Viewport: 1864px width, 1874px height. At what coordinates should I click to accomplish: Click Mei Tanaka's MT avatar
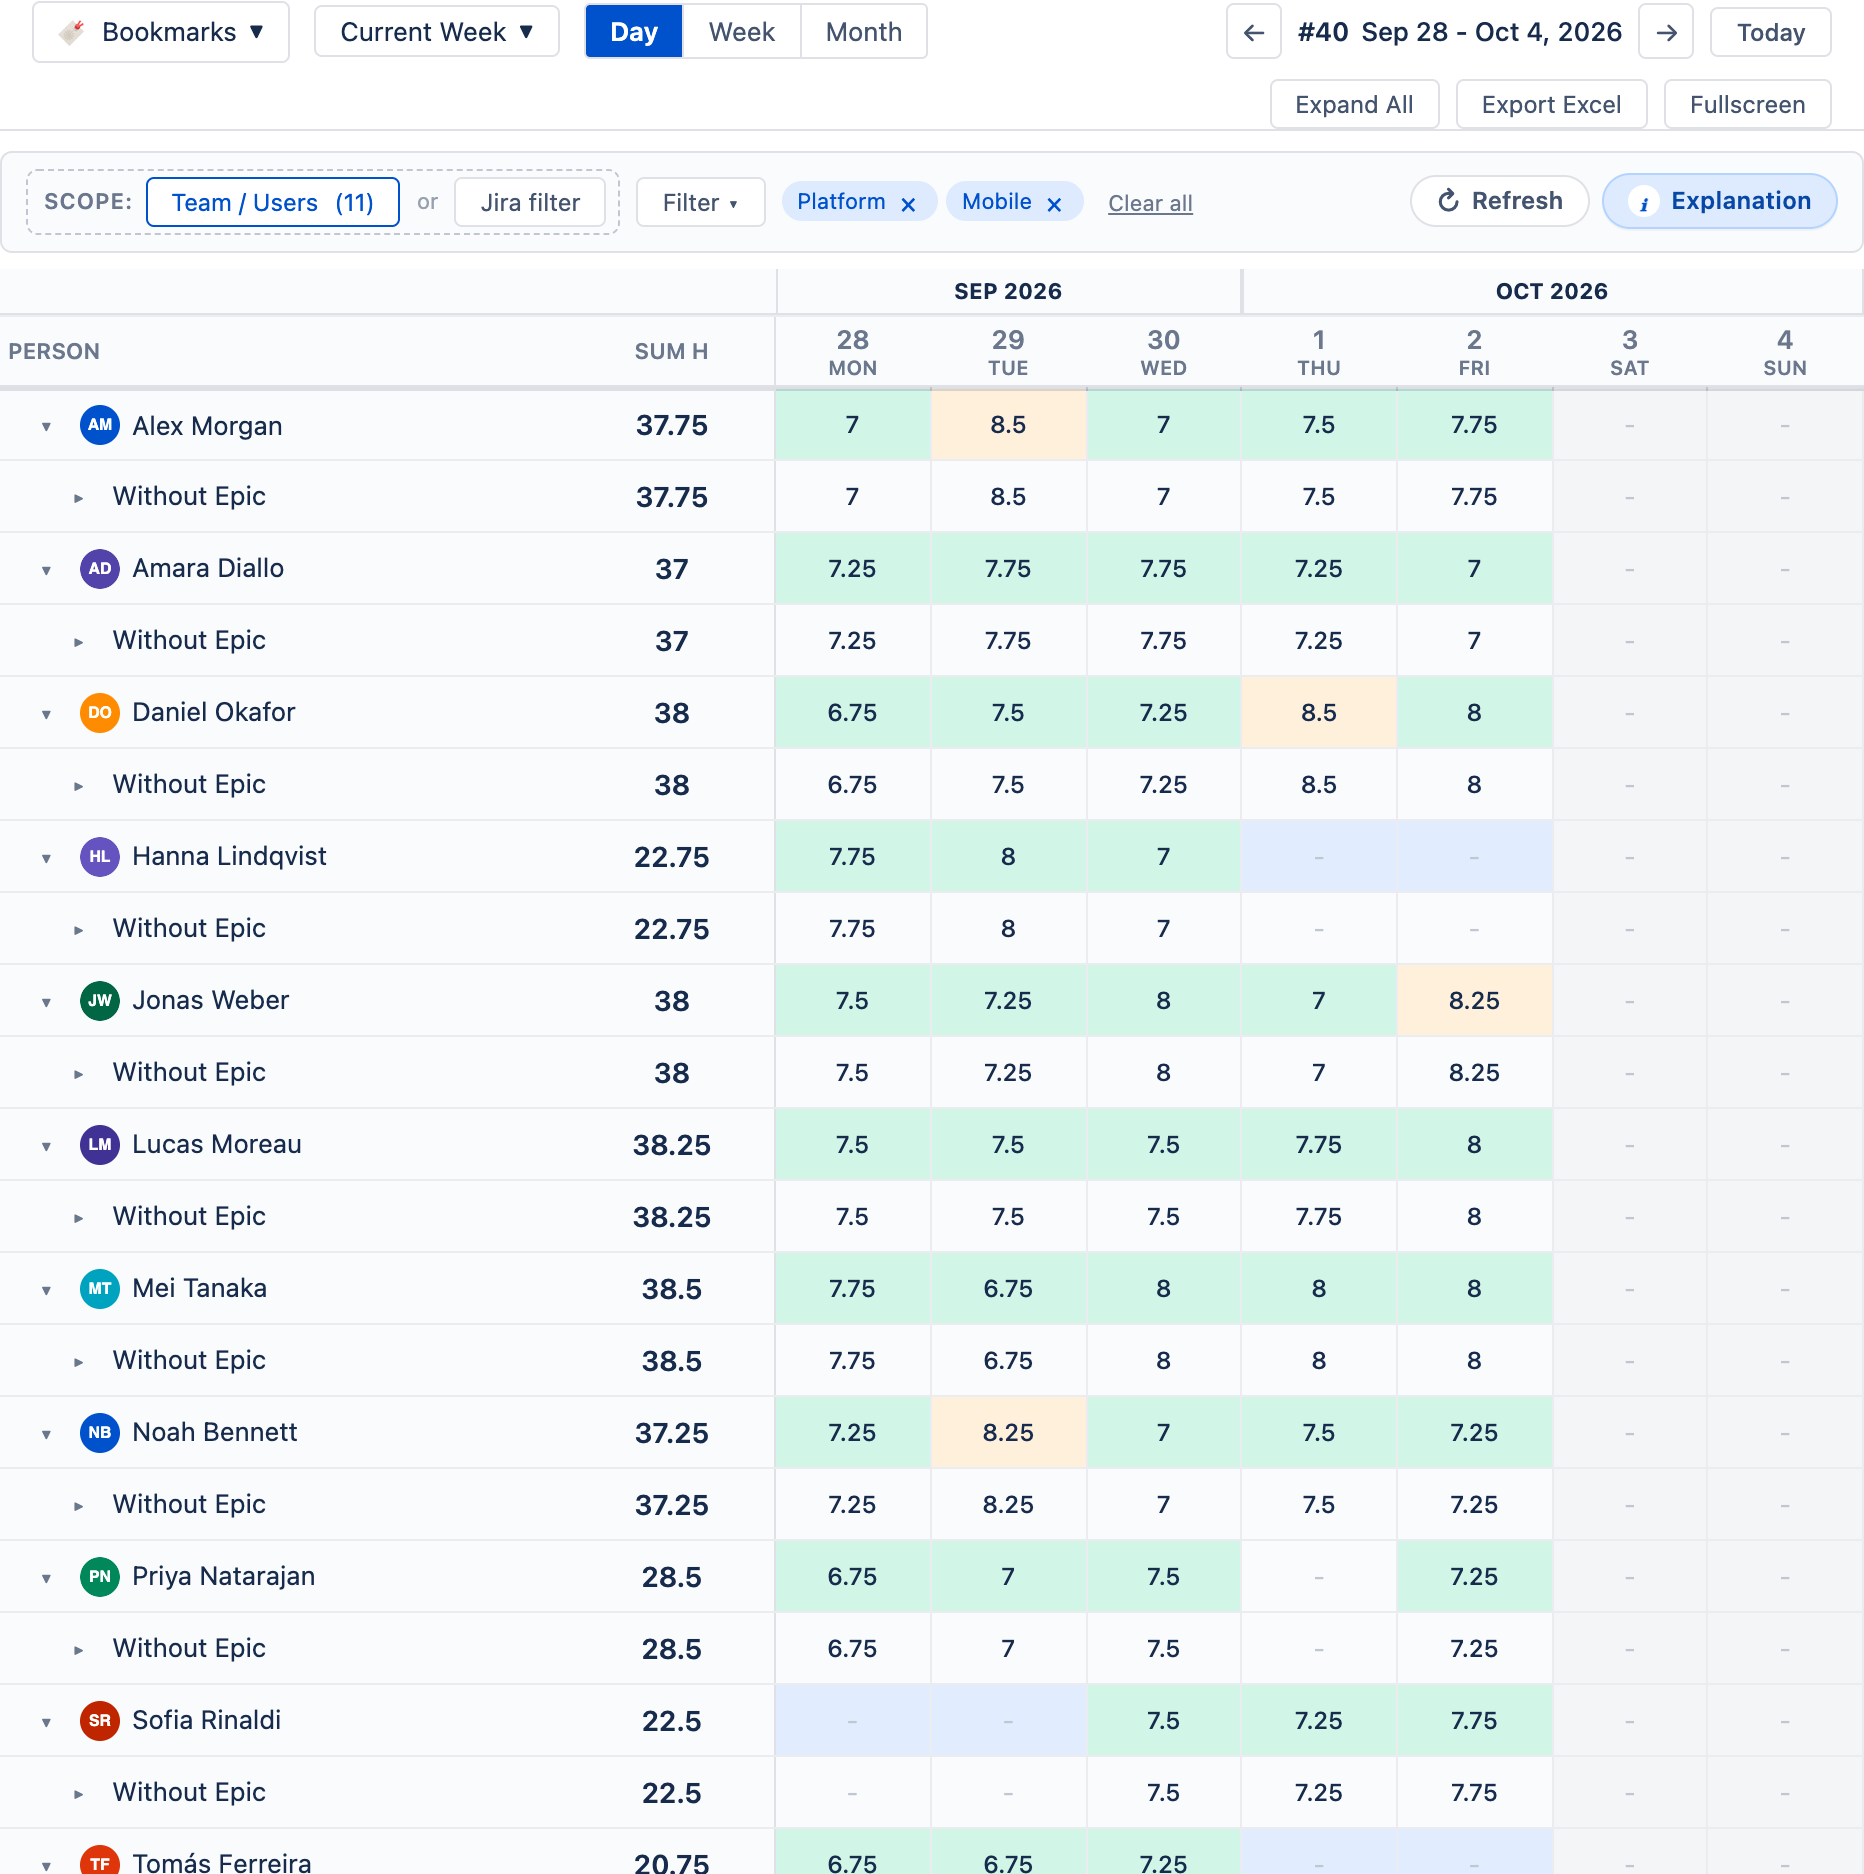point(100,1289)
